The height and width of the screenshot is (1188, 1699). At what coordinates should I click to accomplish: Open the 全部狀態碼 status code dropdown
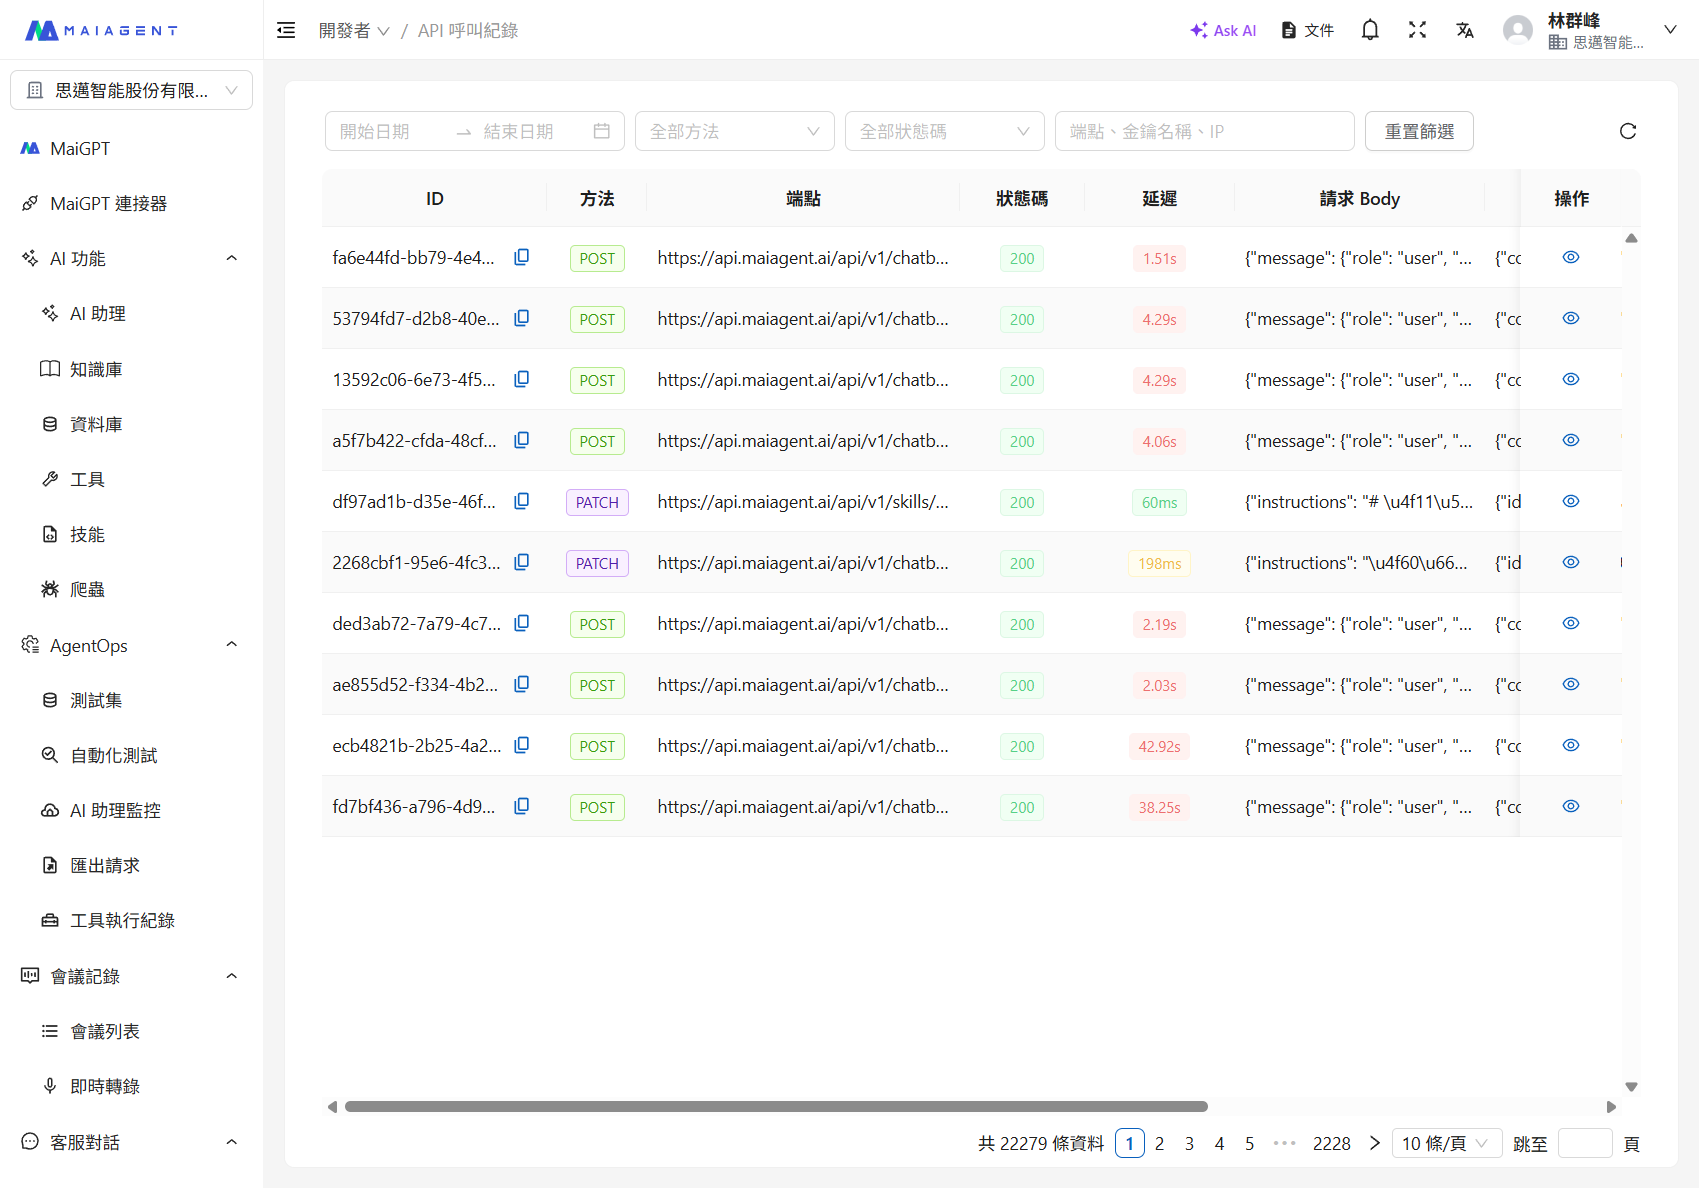coord(944,131)
